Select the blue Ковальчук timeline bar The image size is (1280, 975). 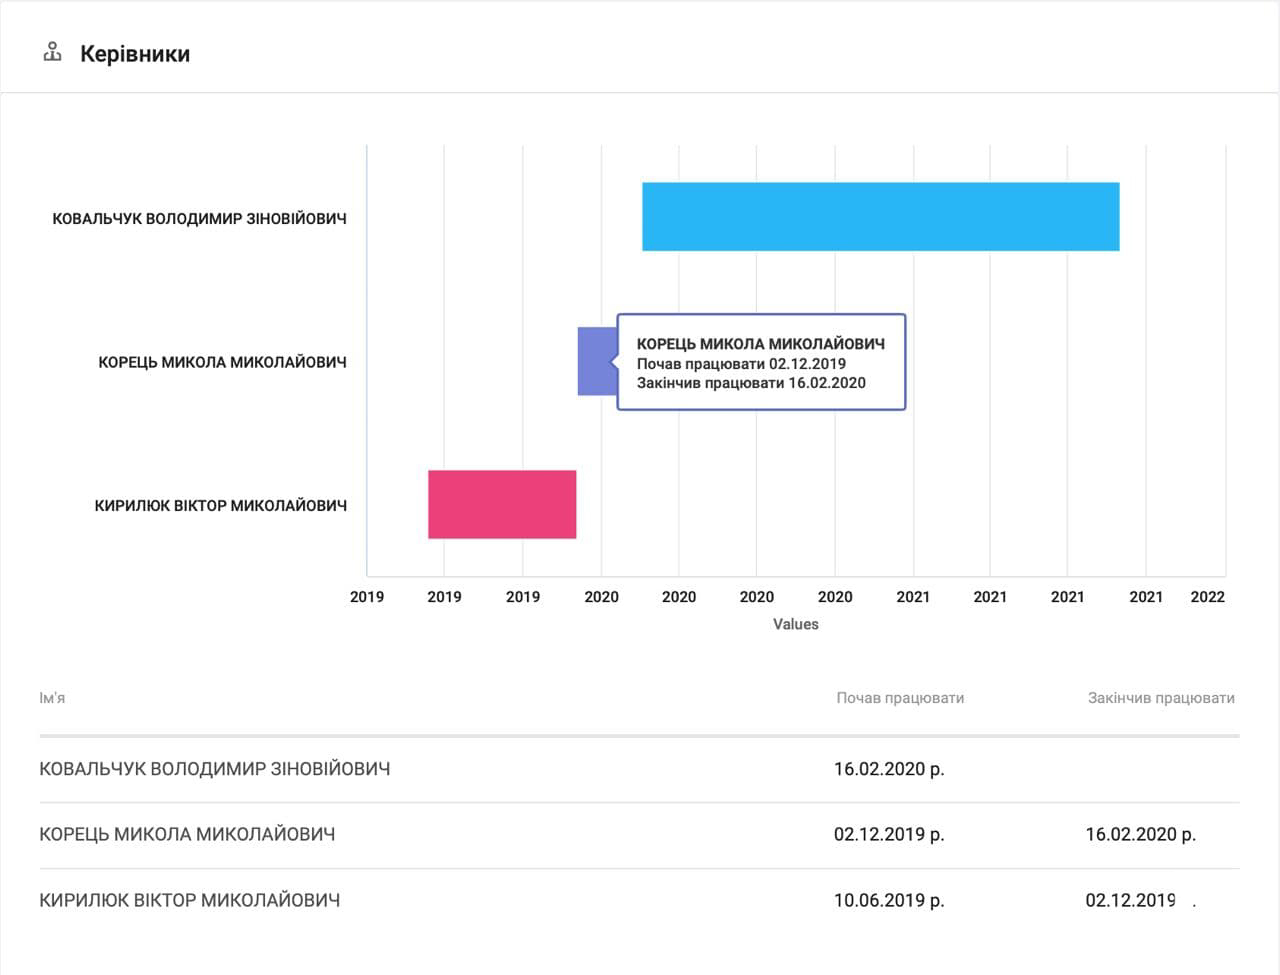tap(880, 216)
